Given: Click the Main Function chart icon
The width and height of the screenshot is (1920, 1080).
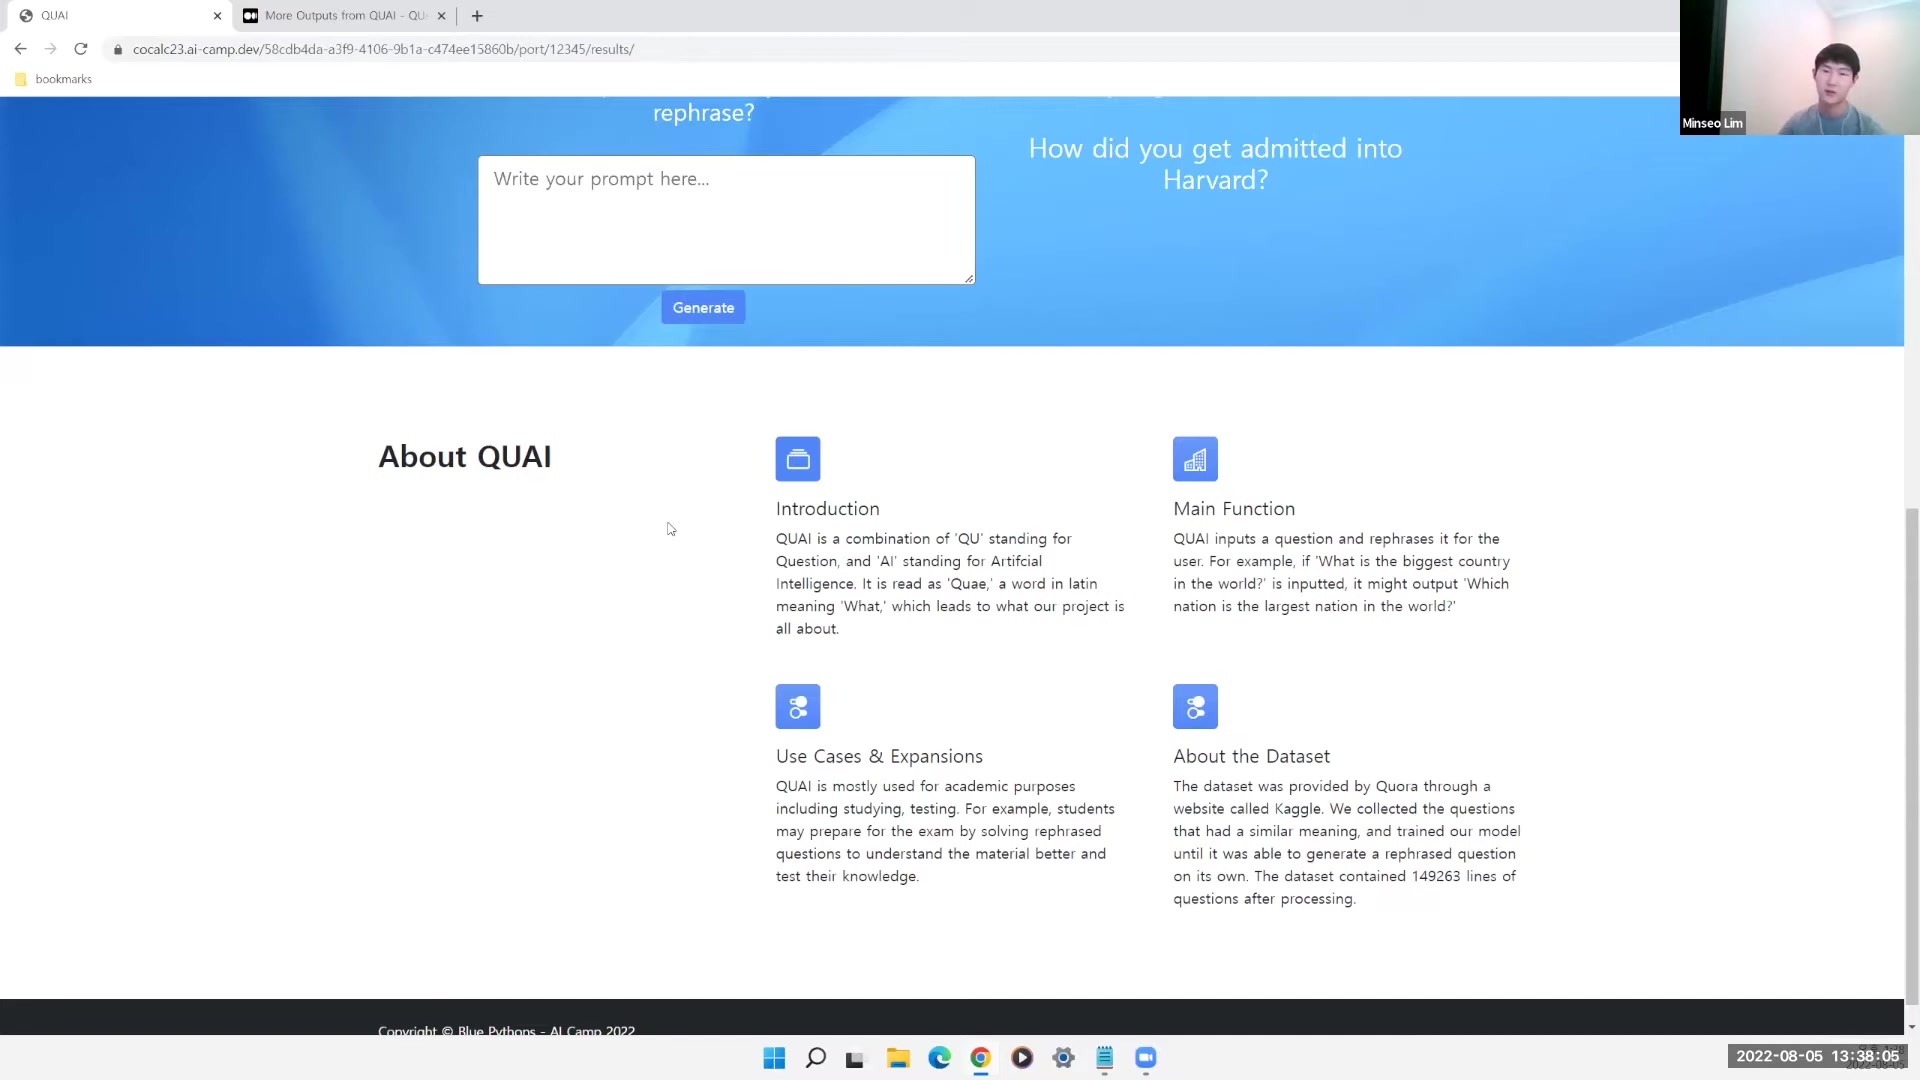Looking at the screenshot, I should 1195,459.
